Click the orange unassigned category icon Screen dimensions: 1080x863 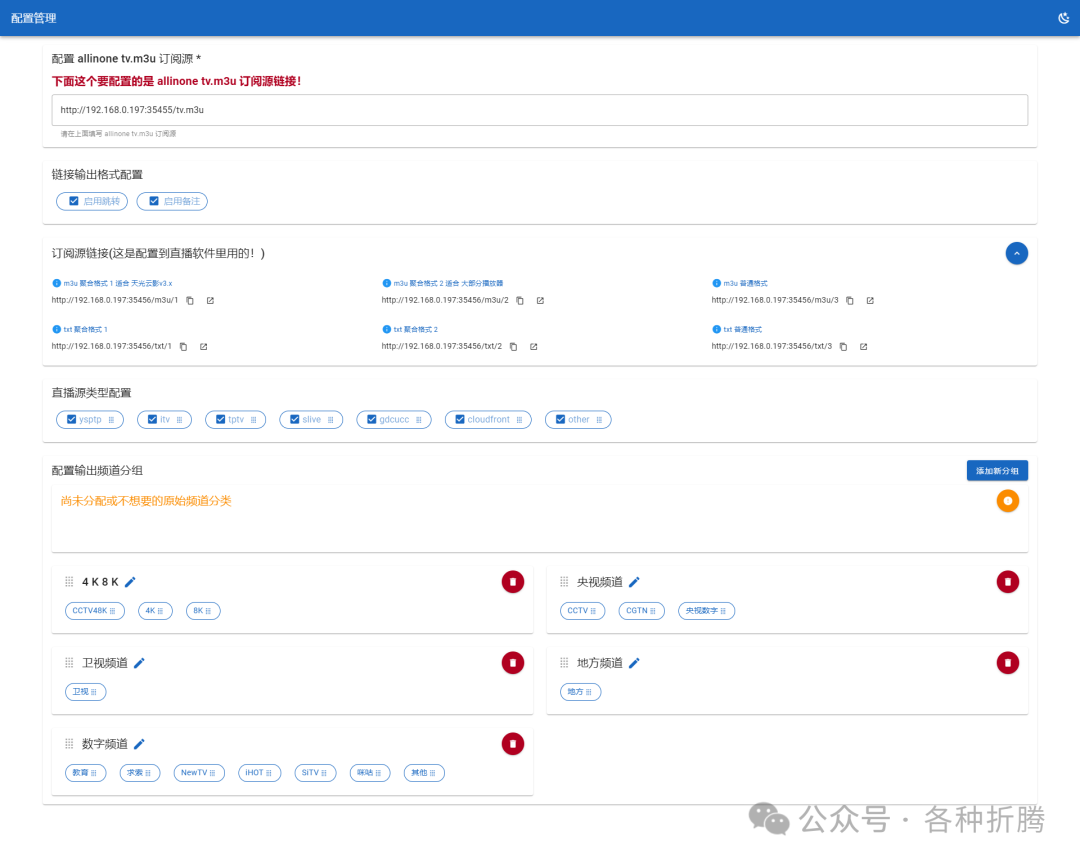pos(1007,501)
